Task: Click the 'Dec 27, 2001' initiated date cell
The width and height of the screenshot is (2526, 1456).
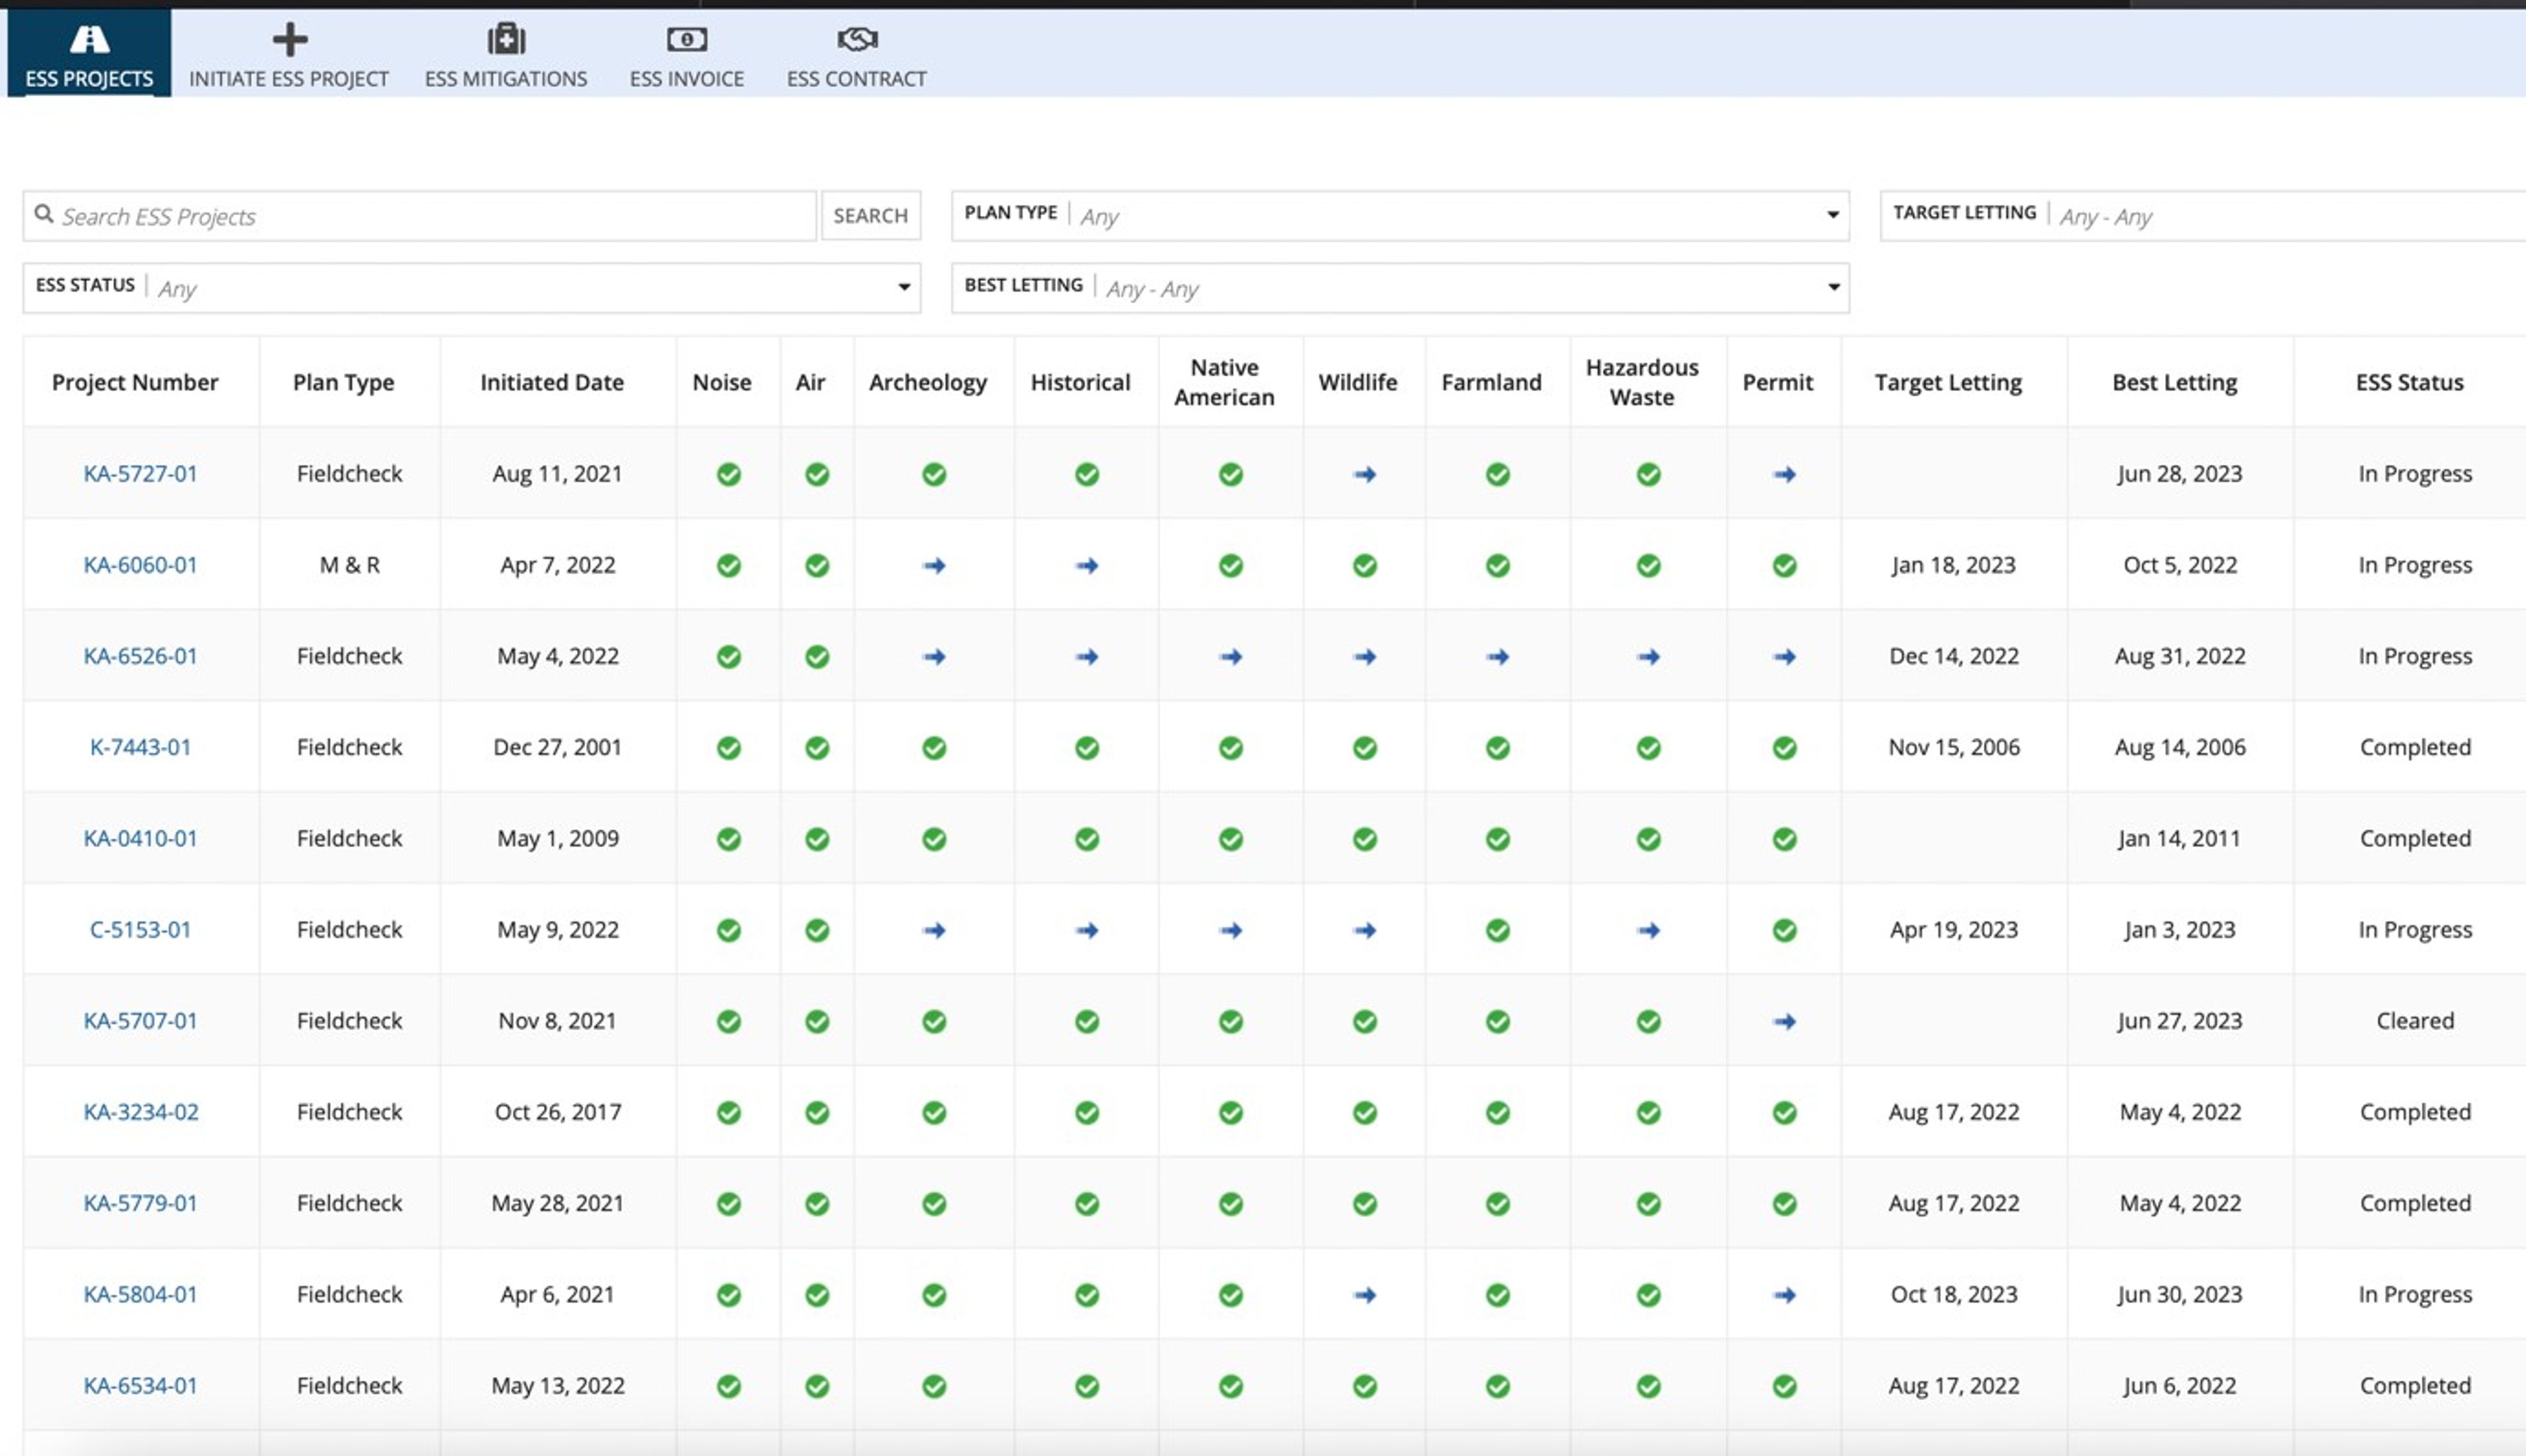Action: (557, 747)
